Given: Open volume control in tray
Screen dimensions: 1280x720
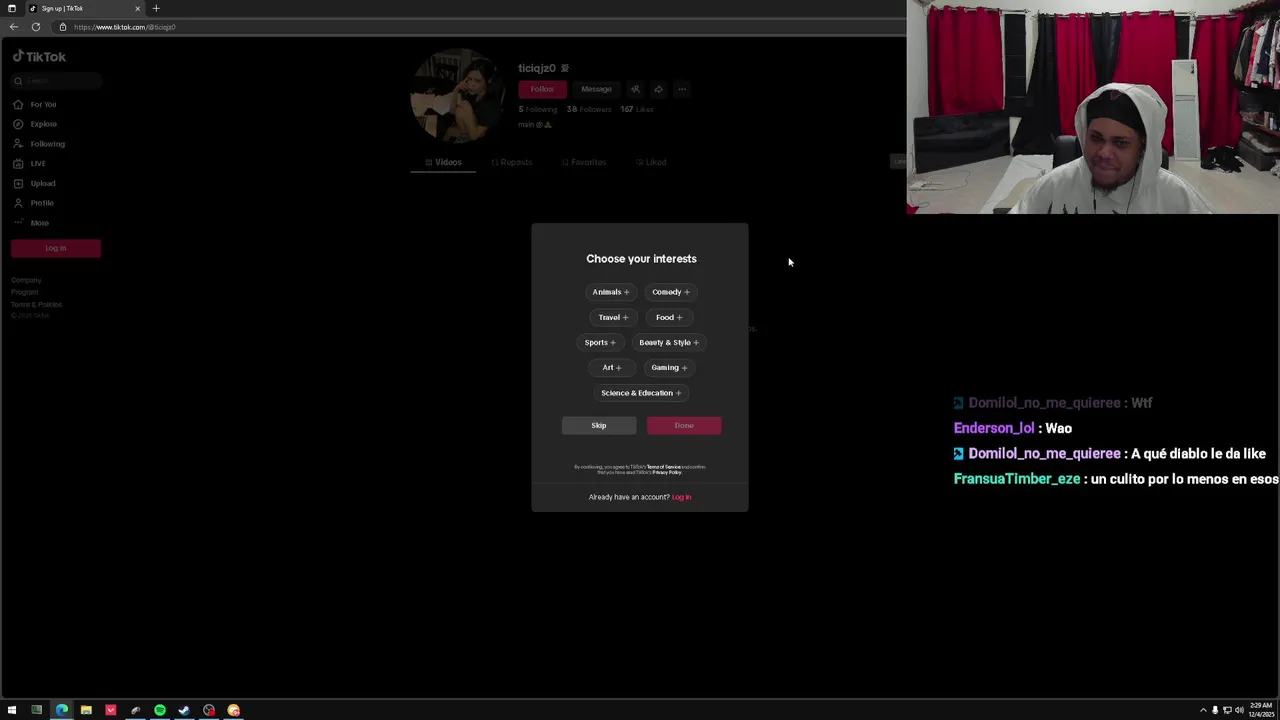Looking at the screenshot, I should [x=1239, y=710].
